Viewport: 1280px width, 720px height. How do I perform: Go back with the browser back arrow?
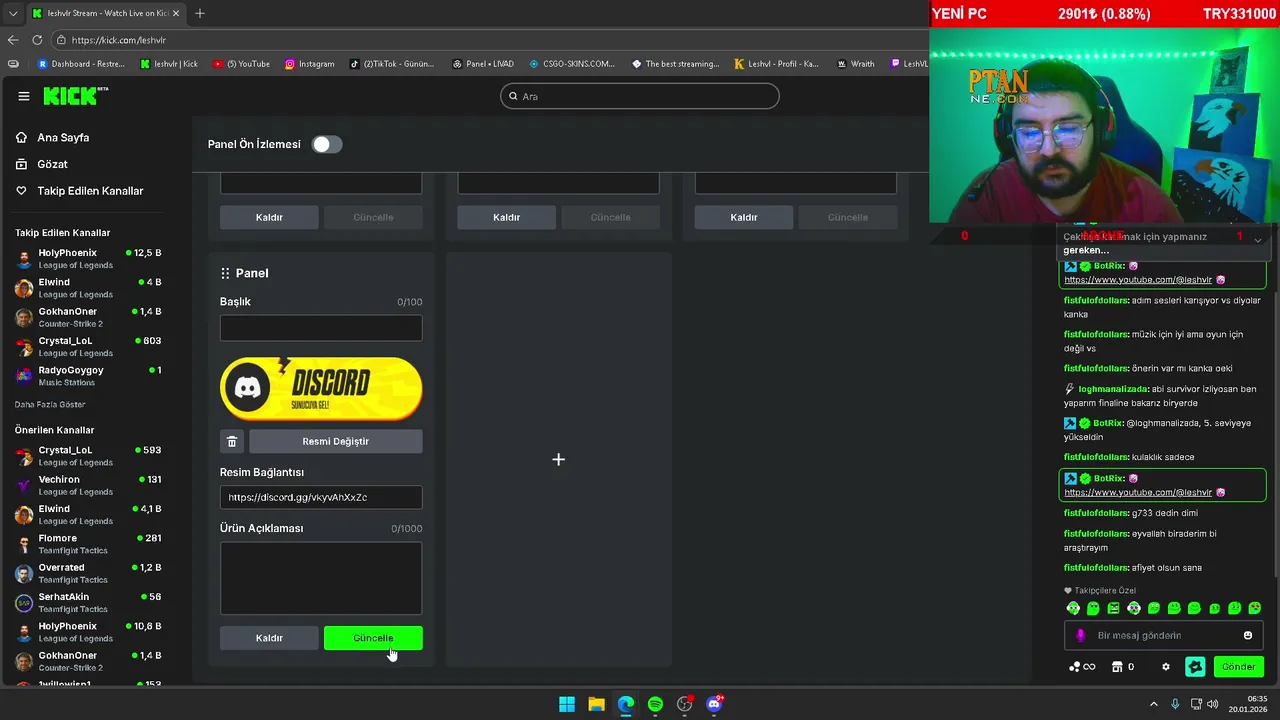(x=13, y=40)
